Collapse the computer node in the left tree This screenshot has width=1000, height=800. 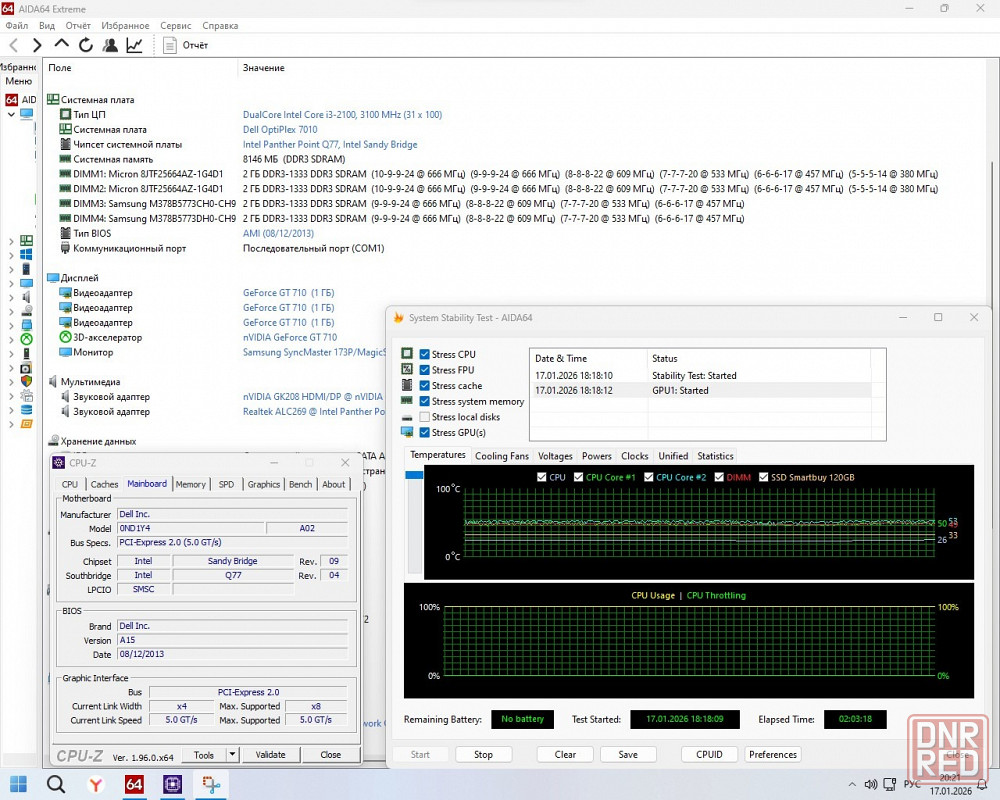[11, 114]
